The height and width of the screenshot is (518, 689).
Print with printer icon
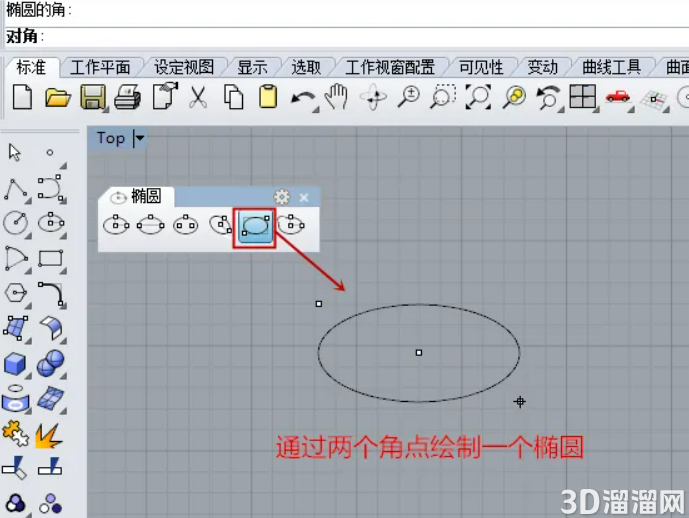tap(127, 97)
